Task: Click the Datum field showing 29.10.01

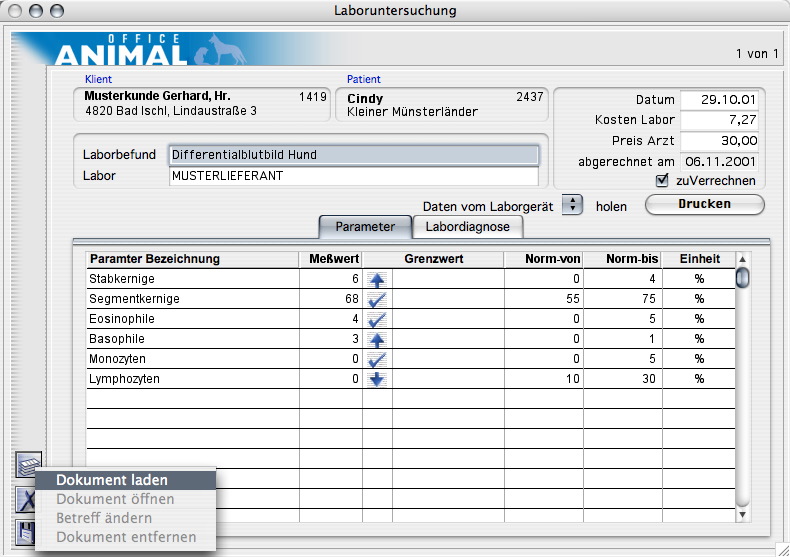Action: [718, 100]
